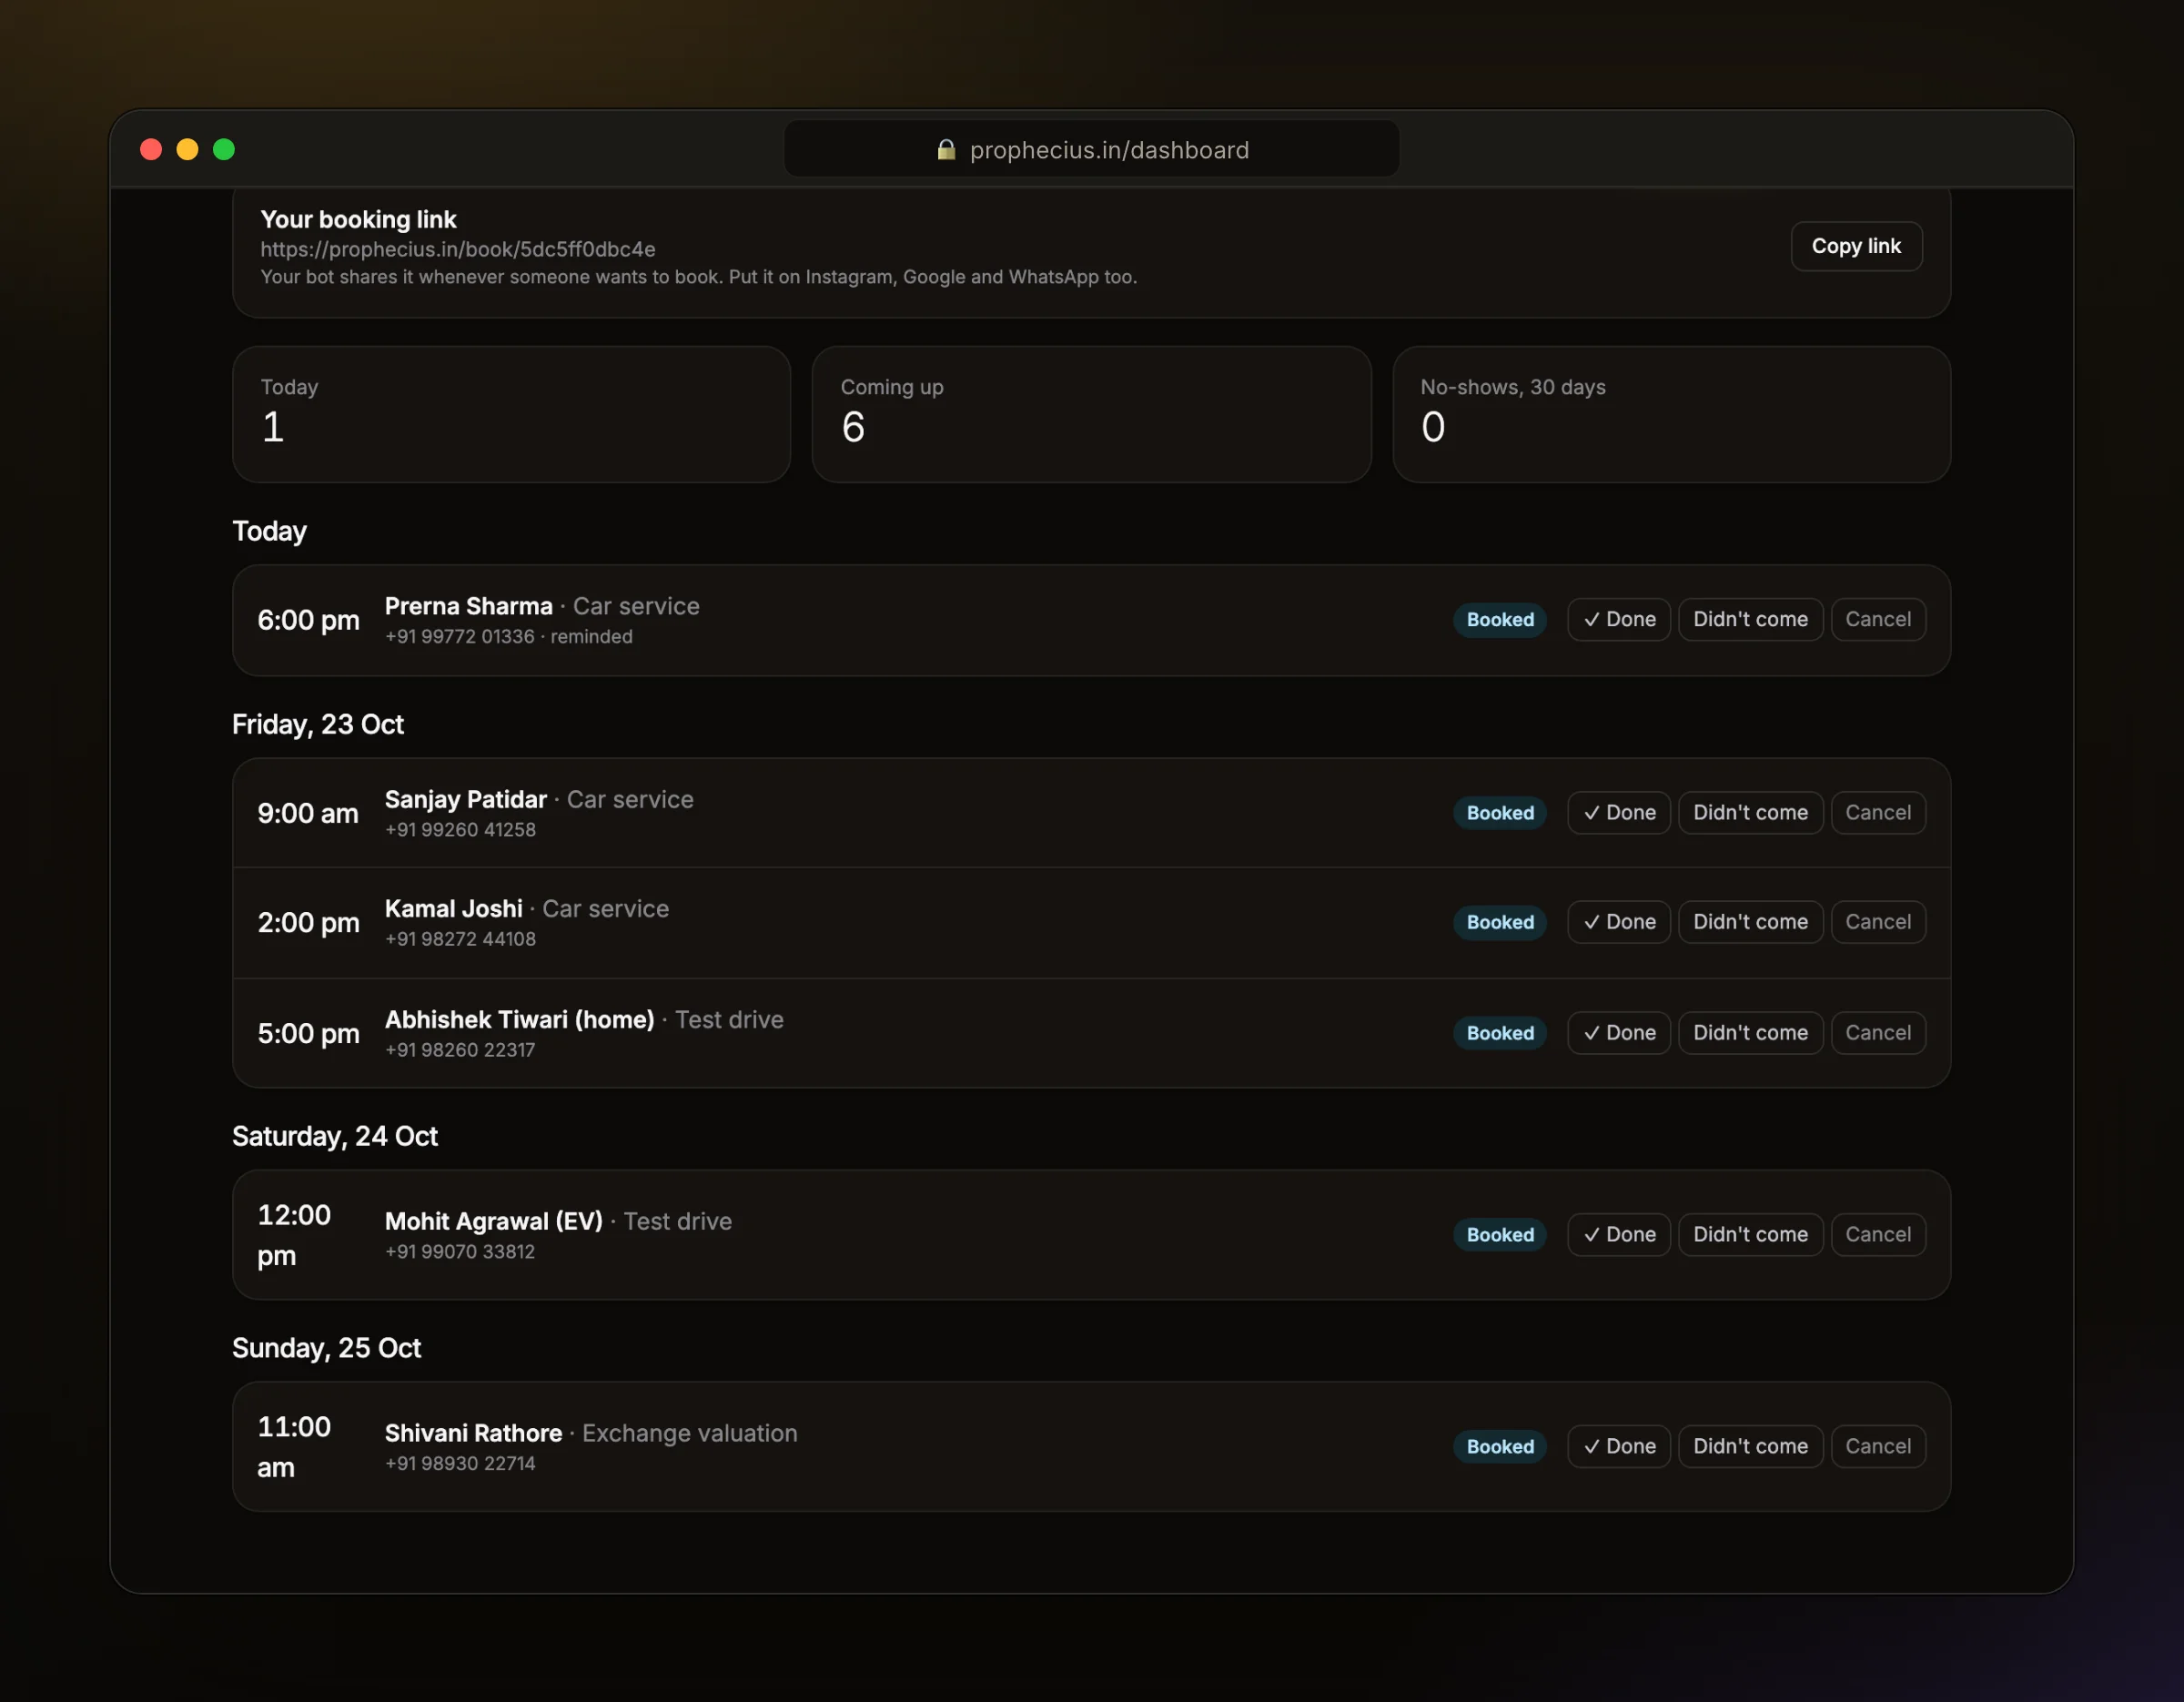Mark Prerna Sharma's appointment as Done
Image resolution: width=2184 pixels, height=1702 pixels.
pyautogui.click(x=1619, y=619)
